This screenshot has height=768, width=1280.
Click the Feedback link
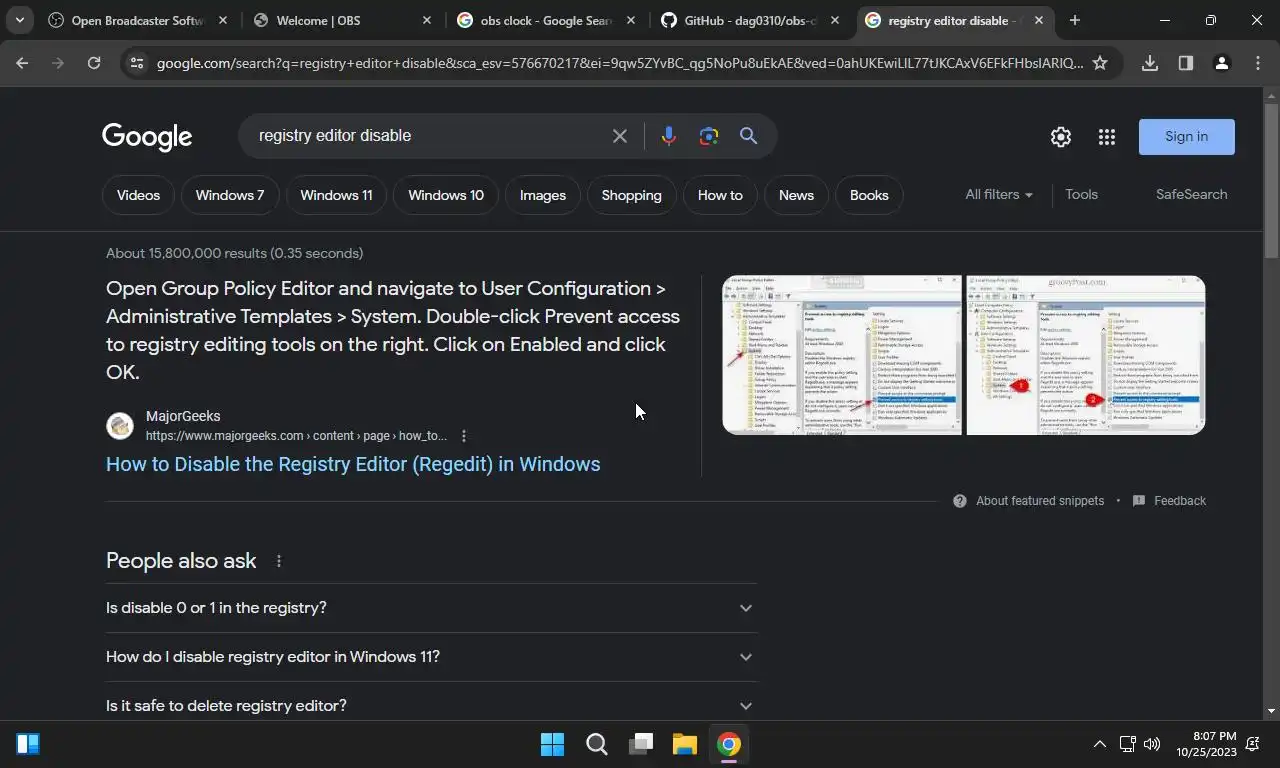click(x=1180, y=501)
